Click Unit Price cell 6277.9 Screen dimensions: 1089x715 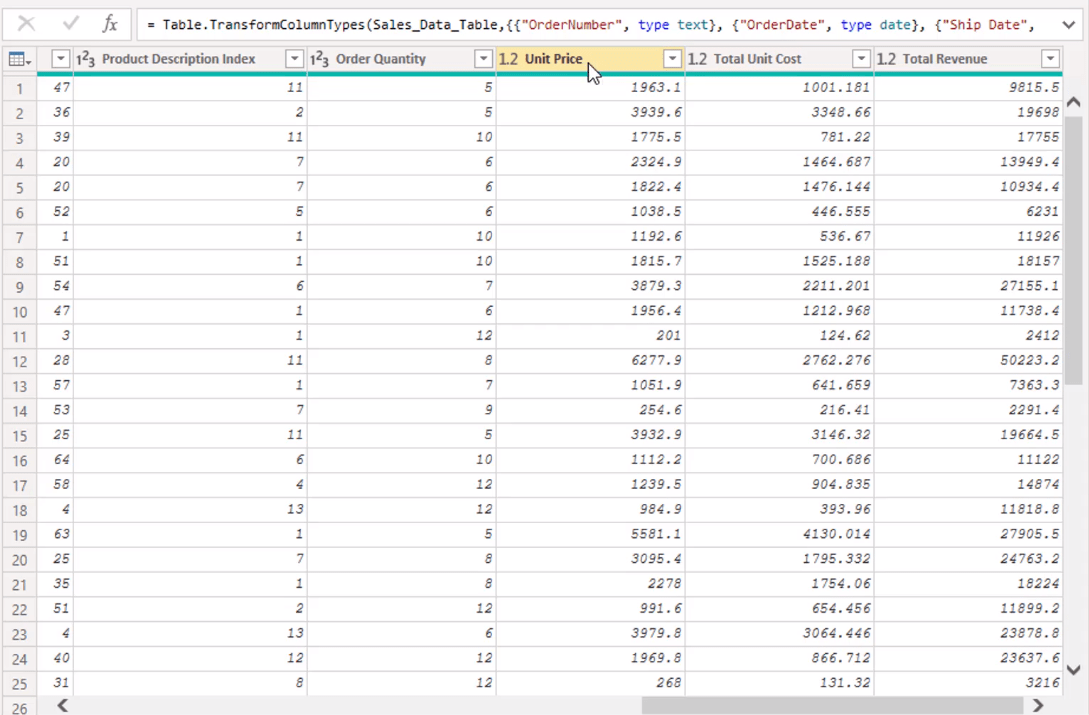coord(590,361)
